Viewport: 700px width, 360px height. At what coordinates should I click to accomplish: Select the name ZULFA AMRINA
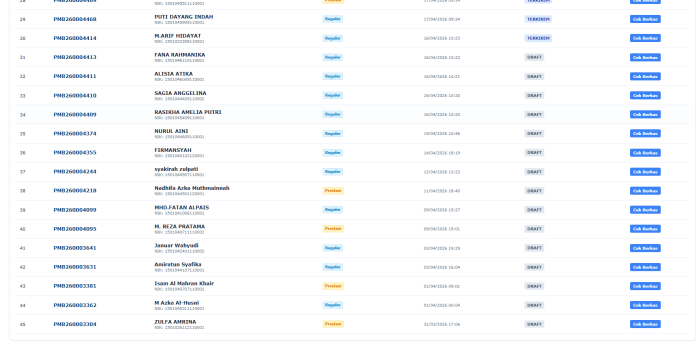(175, 322)
